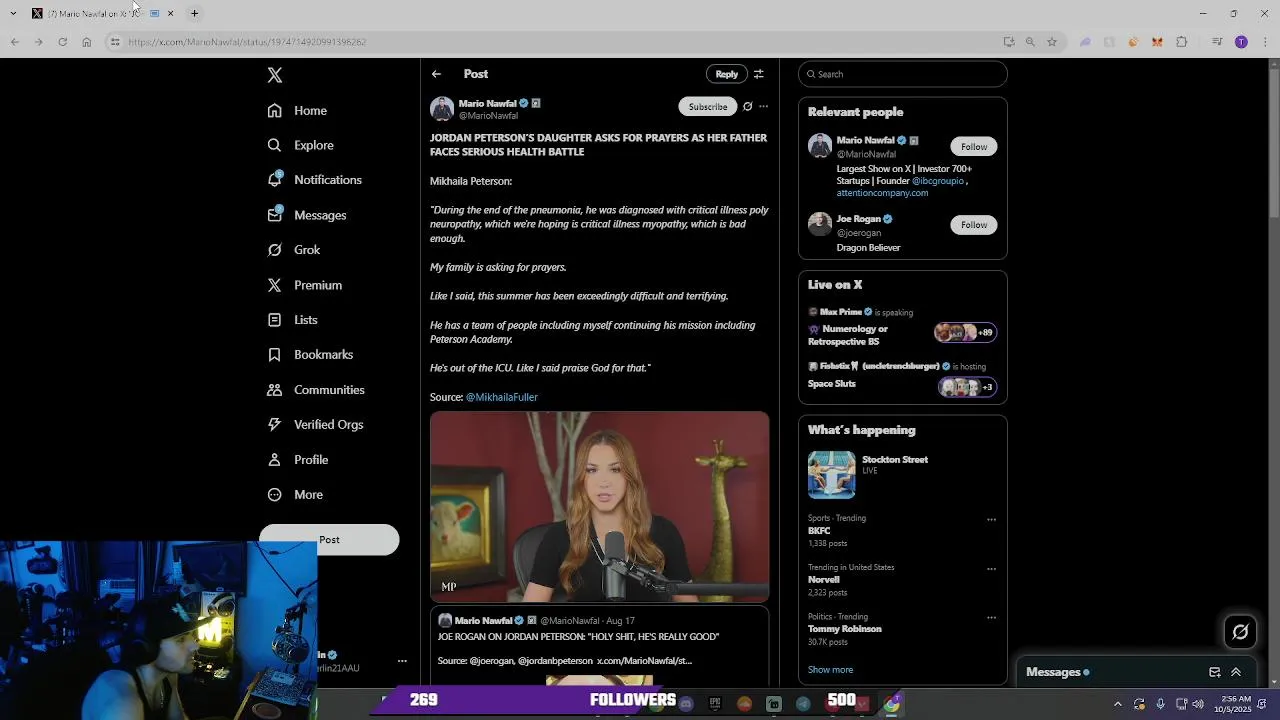Viewport: 1280px width, 720px height.
Task: Click the Verified Orgs lightning icon
Action: coord(274,425)
